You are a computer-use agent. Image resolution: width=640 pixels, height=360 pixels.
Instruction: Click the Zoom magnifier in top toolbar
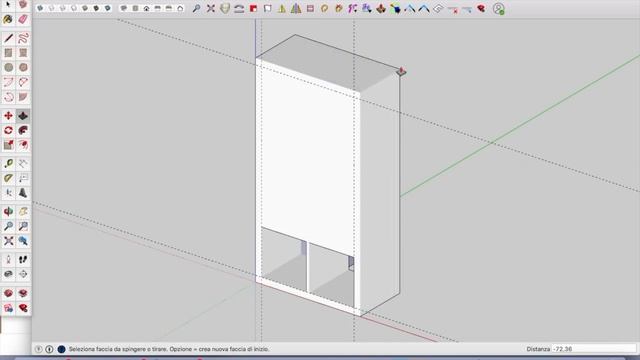[x=196, y=8]
